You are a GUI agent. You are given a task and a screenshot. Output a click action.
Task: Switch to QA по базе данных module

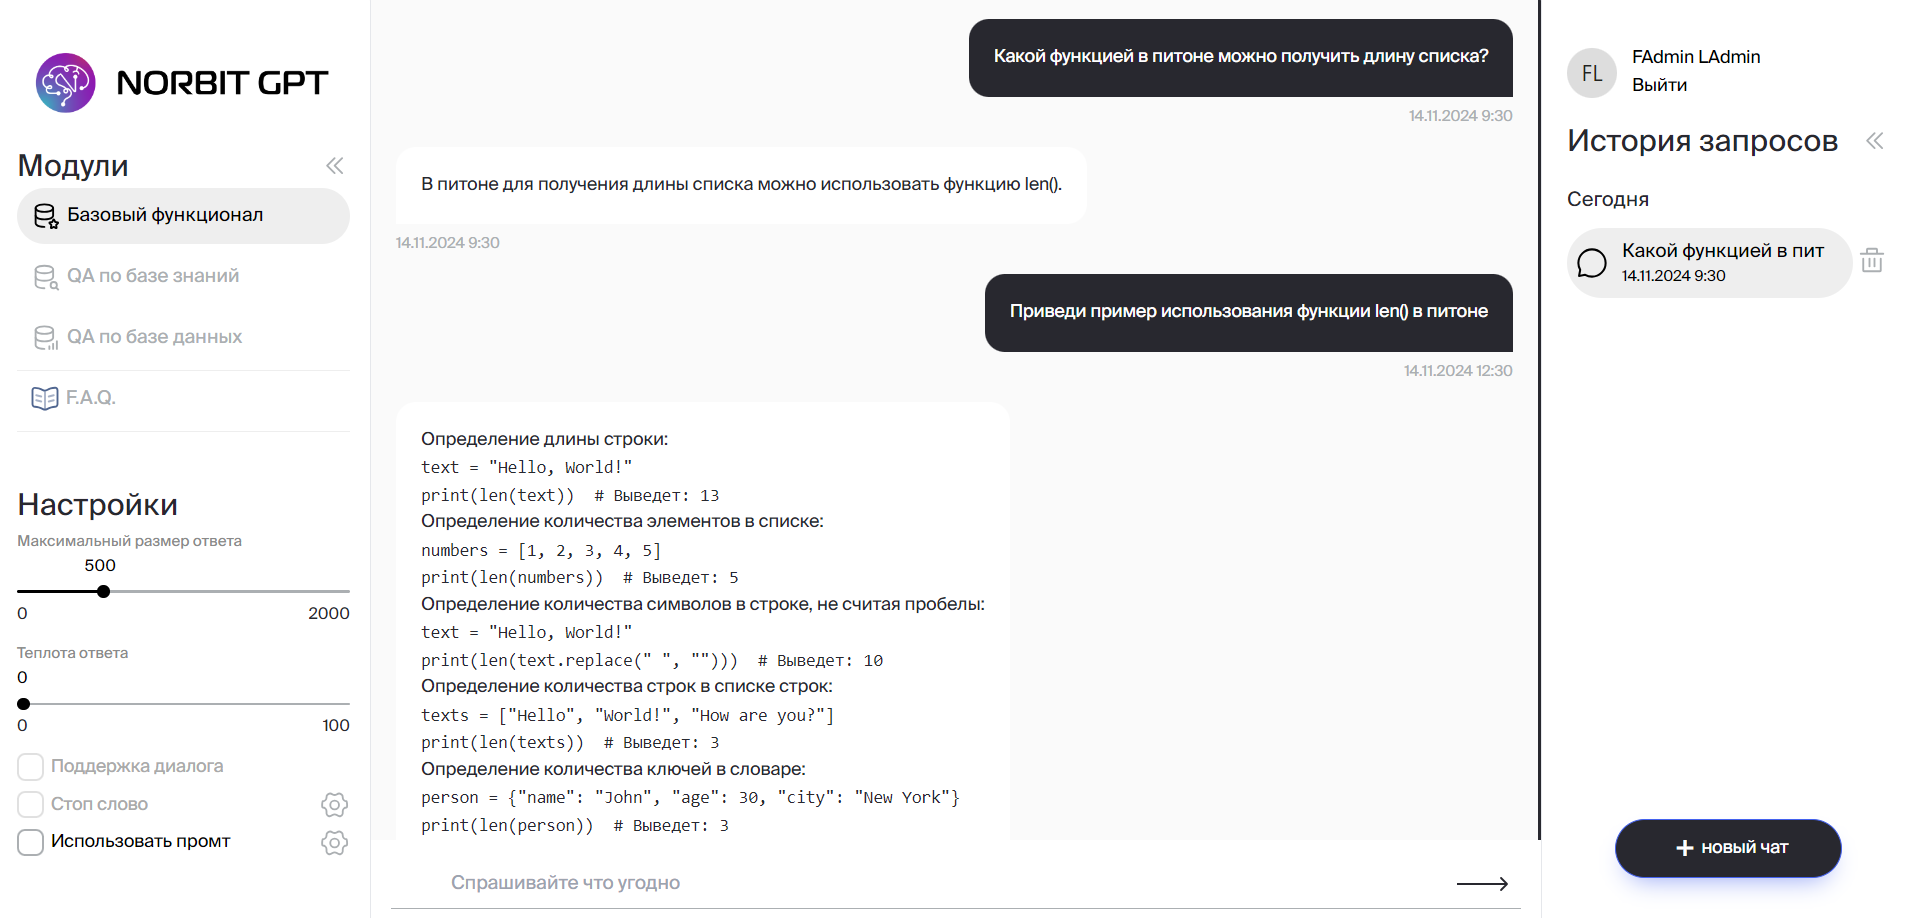[154, 337]
